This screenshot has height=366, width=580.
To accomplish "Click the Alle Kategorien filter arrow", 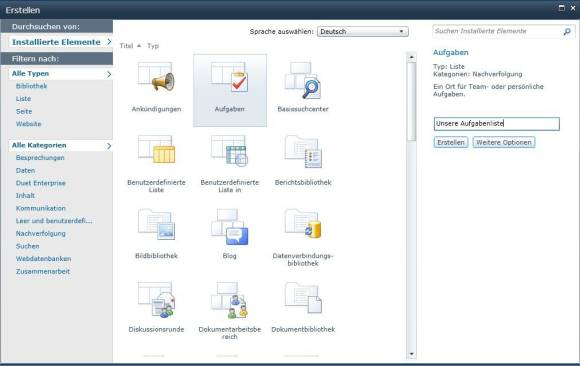I will 109,146.
